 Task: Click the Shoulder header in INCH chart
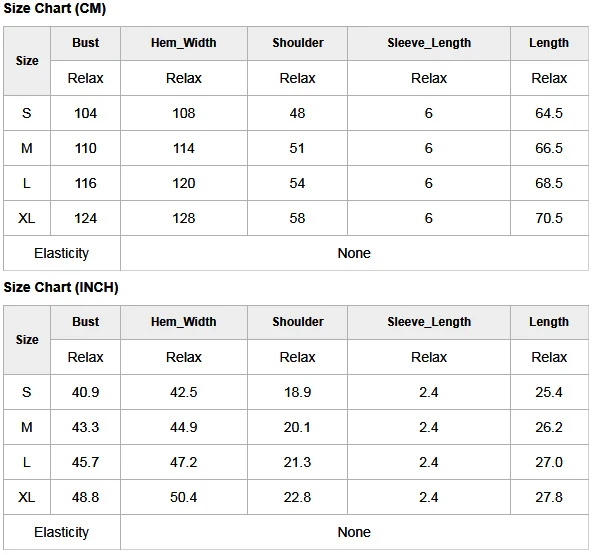pyautogui.click(x=298, y=322)
